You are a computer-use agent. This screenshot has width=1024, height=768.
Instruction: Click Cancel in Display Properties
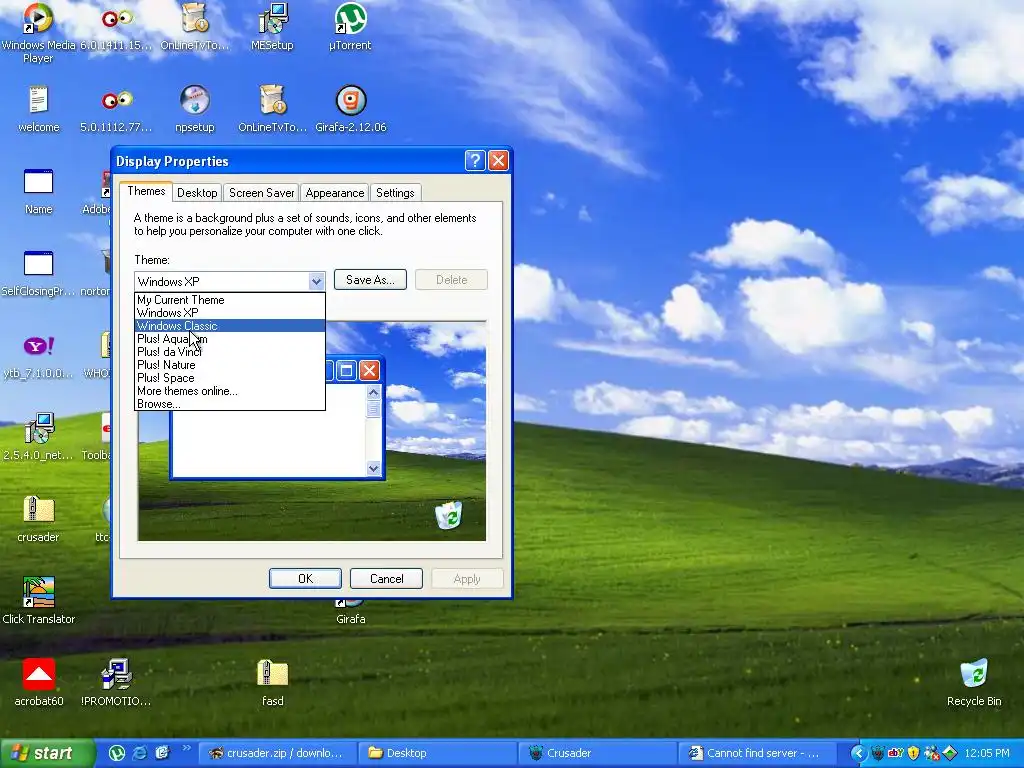[387, 579]
